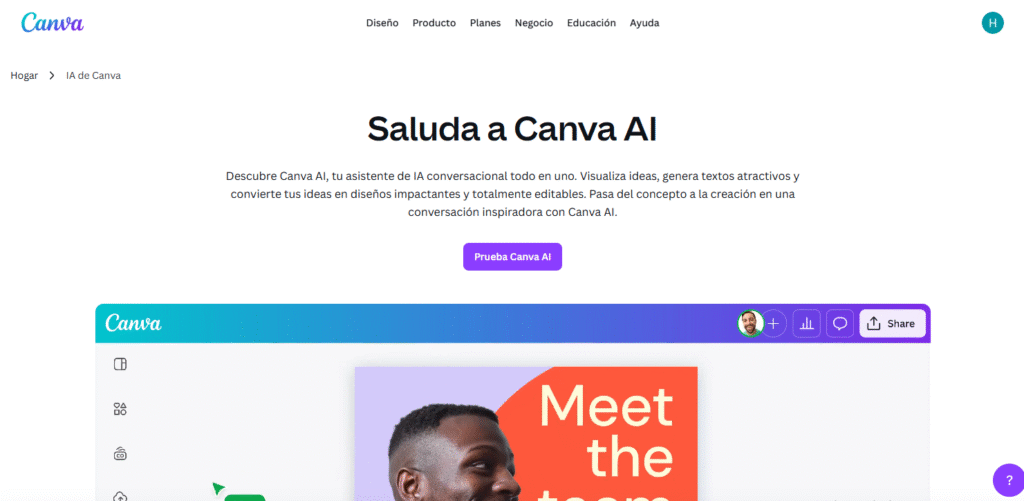Click the plus icon to add collaborator
The width and height of the screenshot is (1024, 501).
coord(773,323)
